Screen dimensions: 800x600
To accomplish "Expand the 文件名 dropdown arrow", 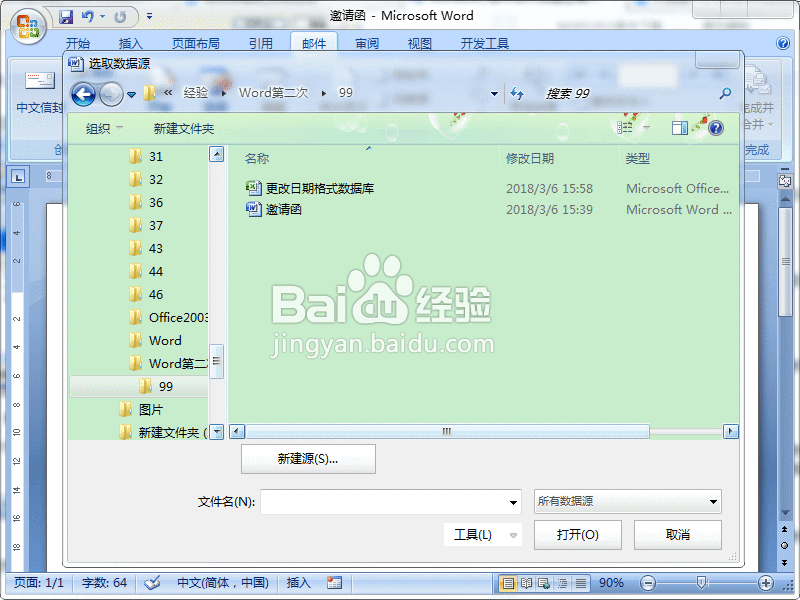I will [513, 502].
